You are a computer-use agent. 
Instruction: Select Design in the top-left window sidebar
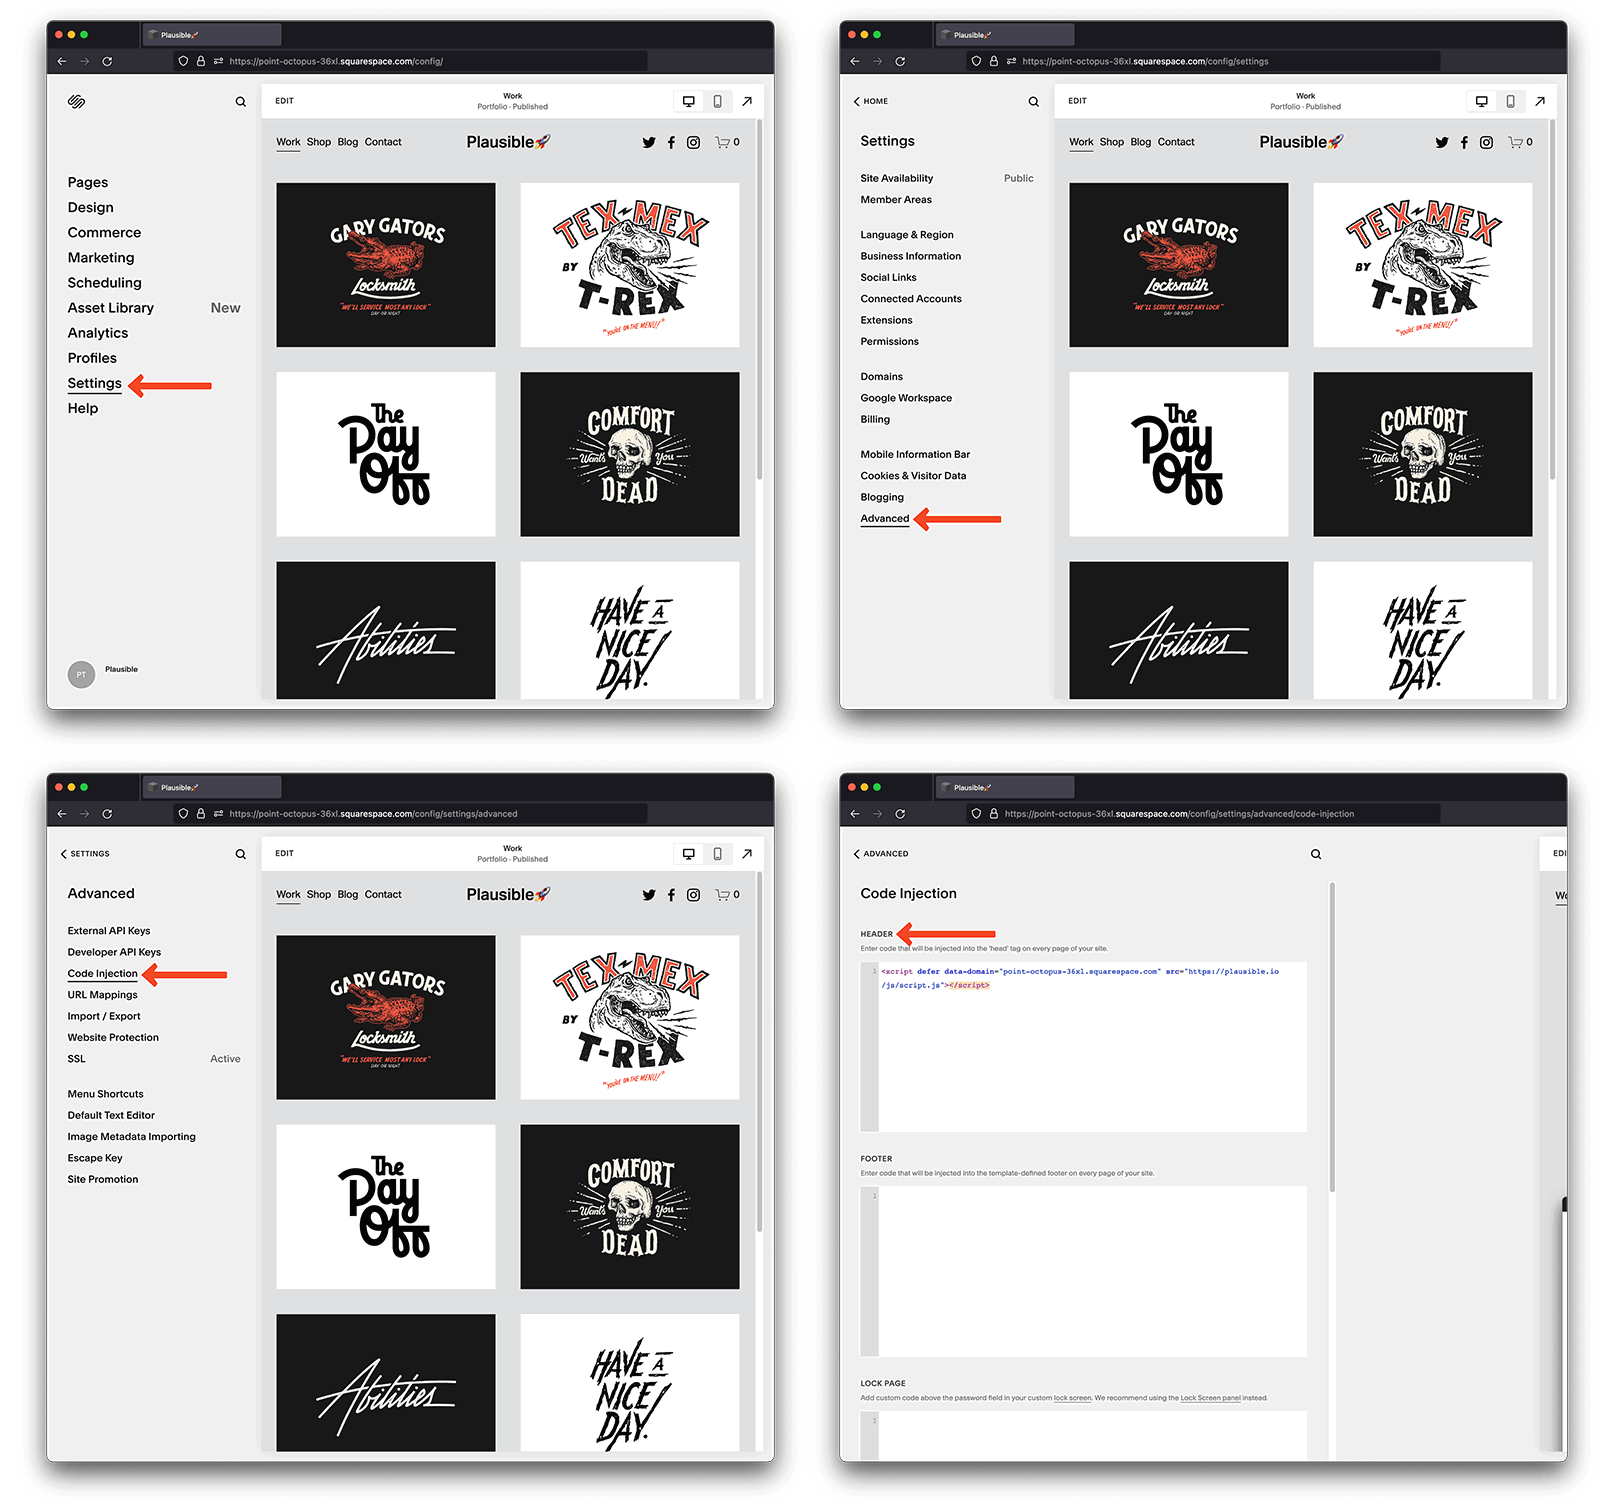(x=90, y=207)
